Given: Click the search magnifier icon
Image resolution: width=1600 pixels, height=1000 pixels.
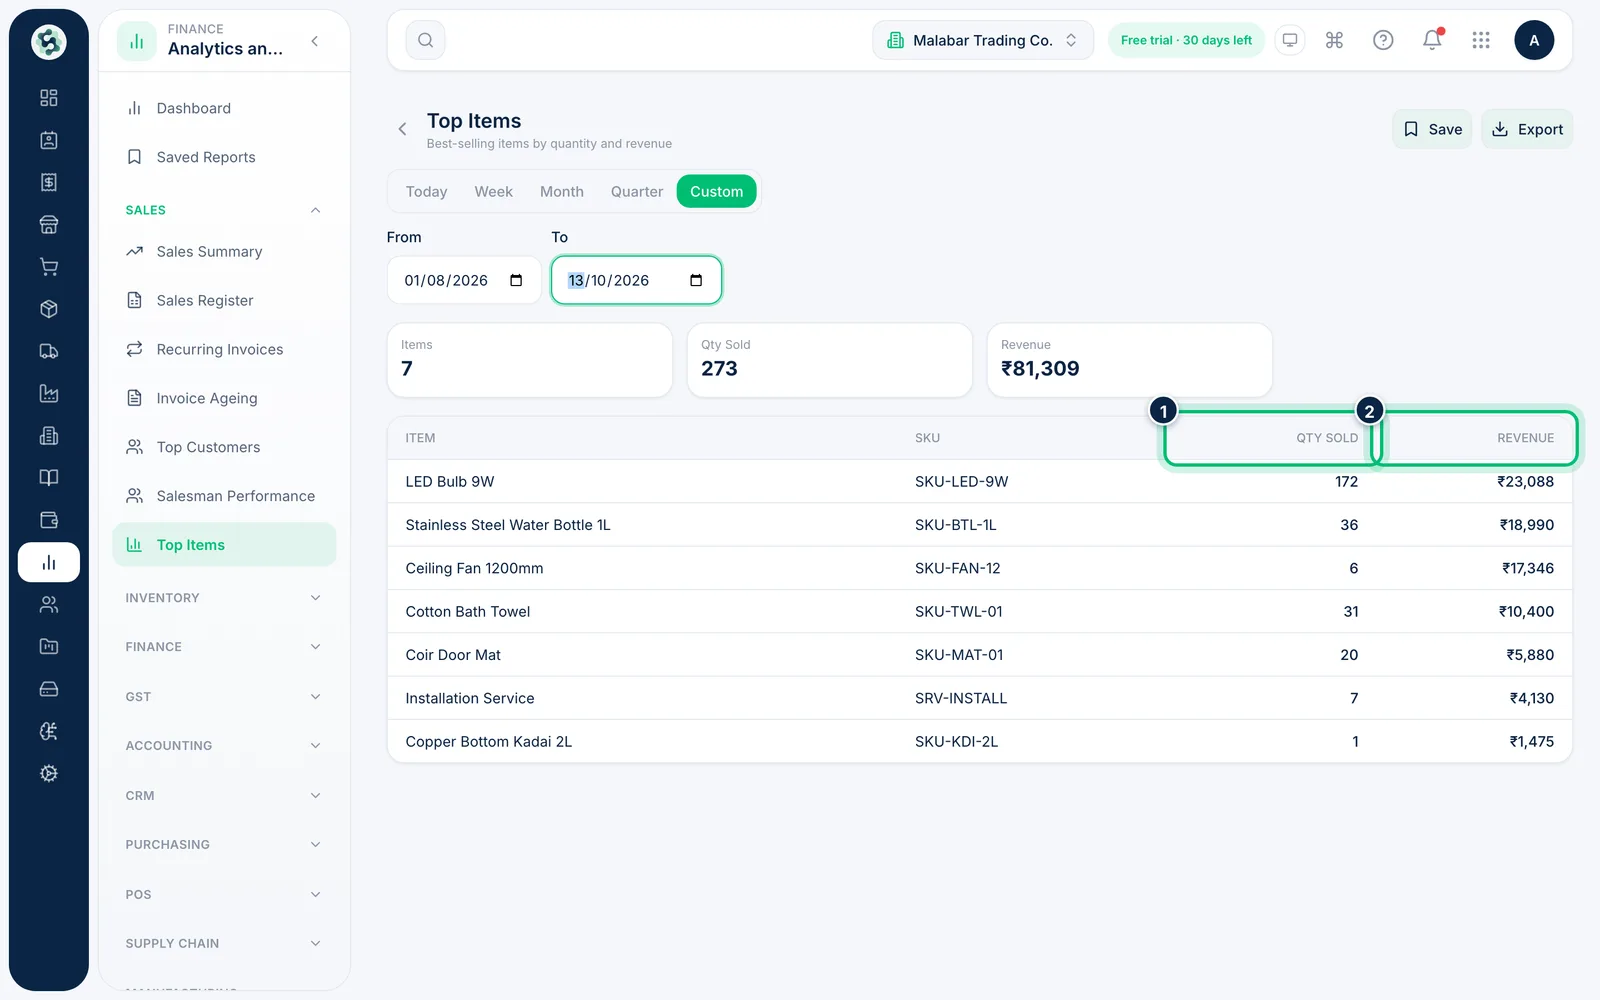Looking at the screenshot, I should 425,40.
